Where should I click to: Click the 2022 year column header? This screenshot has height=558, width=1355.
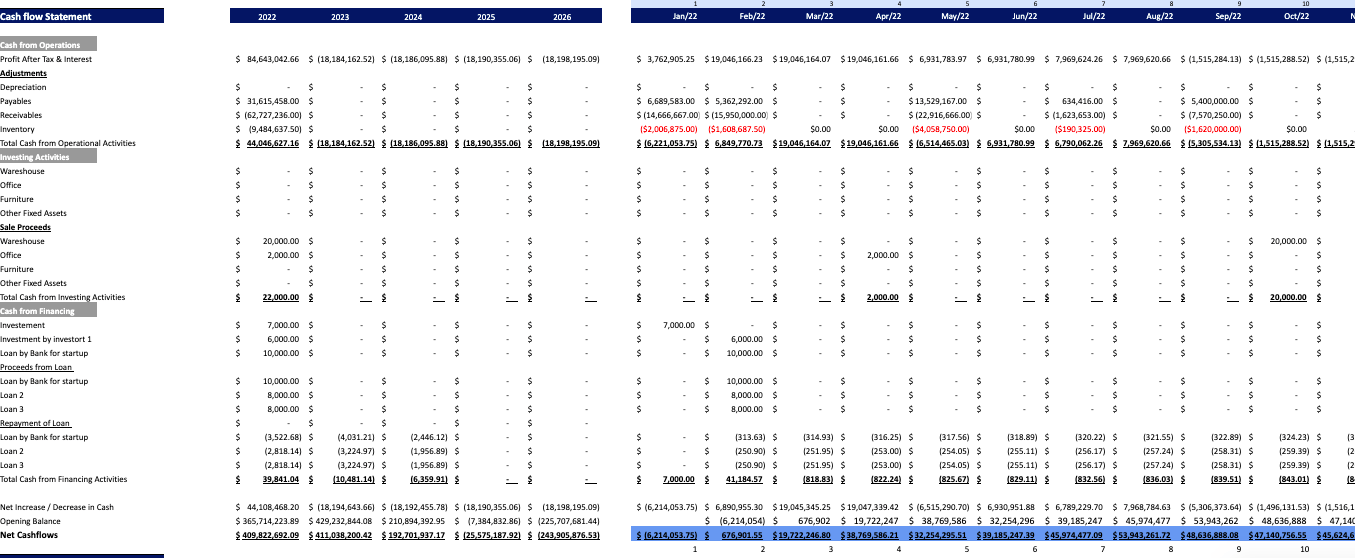tap(267, 17)
